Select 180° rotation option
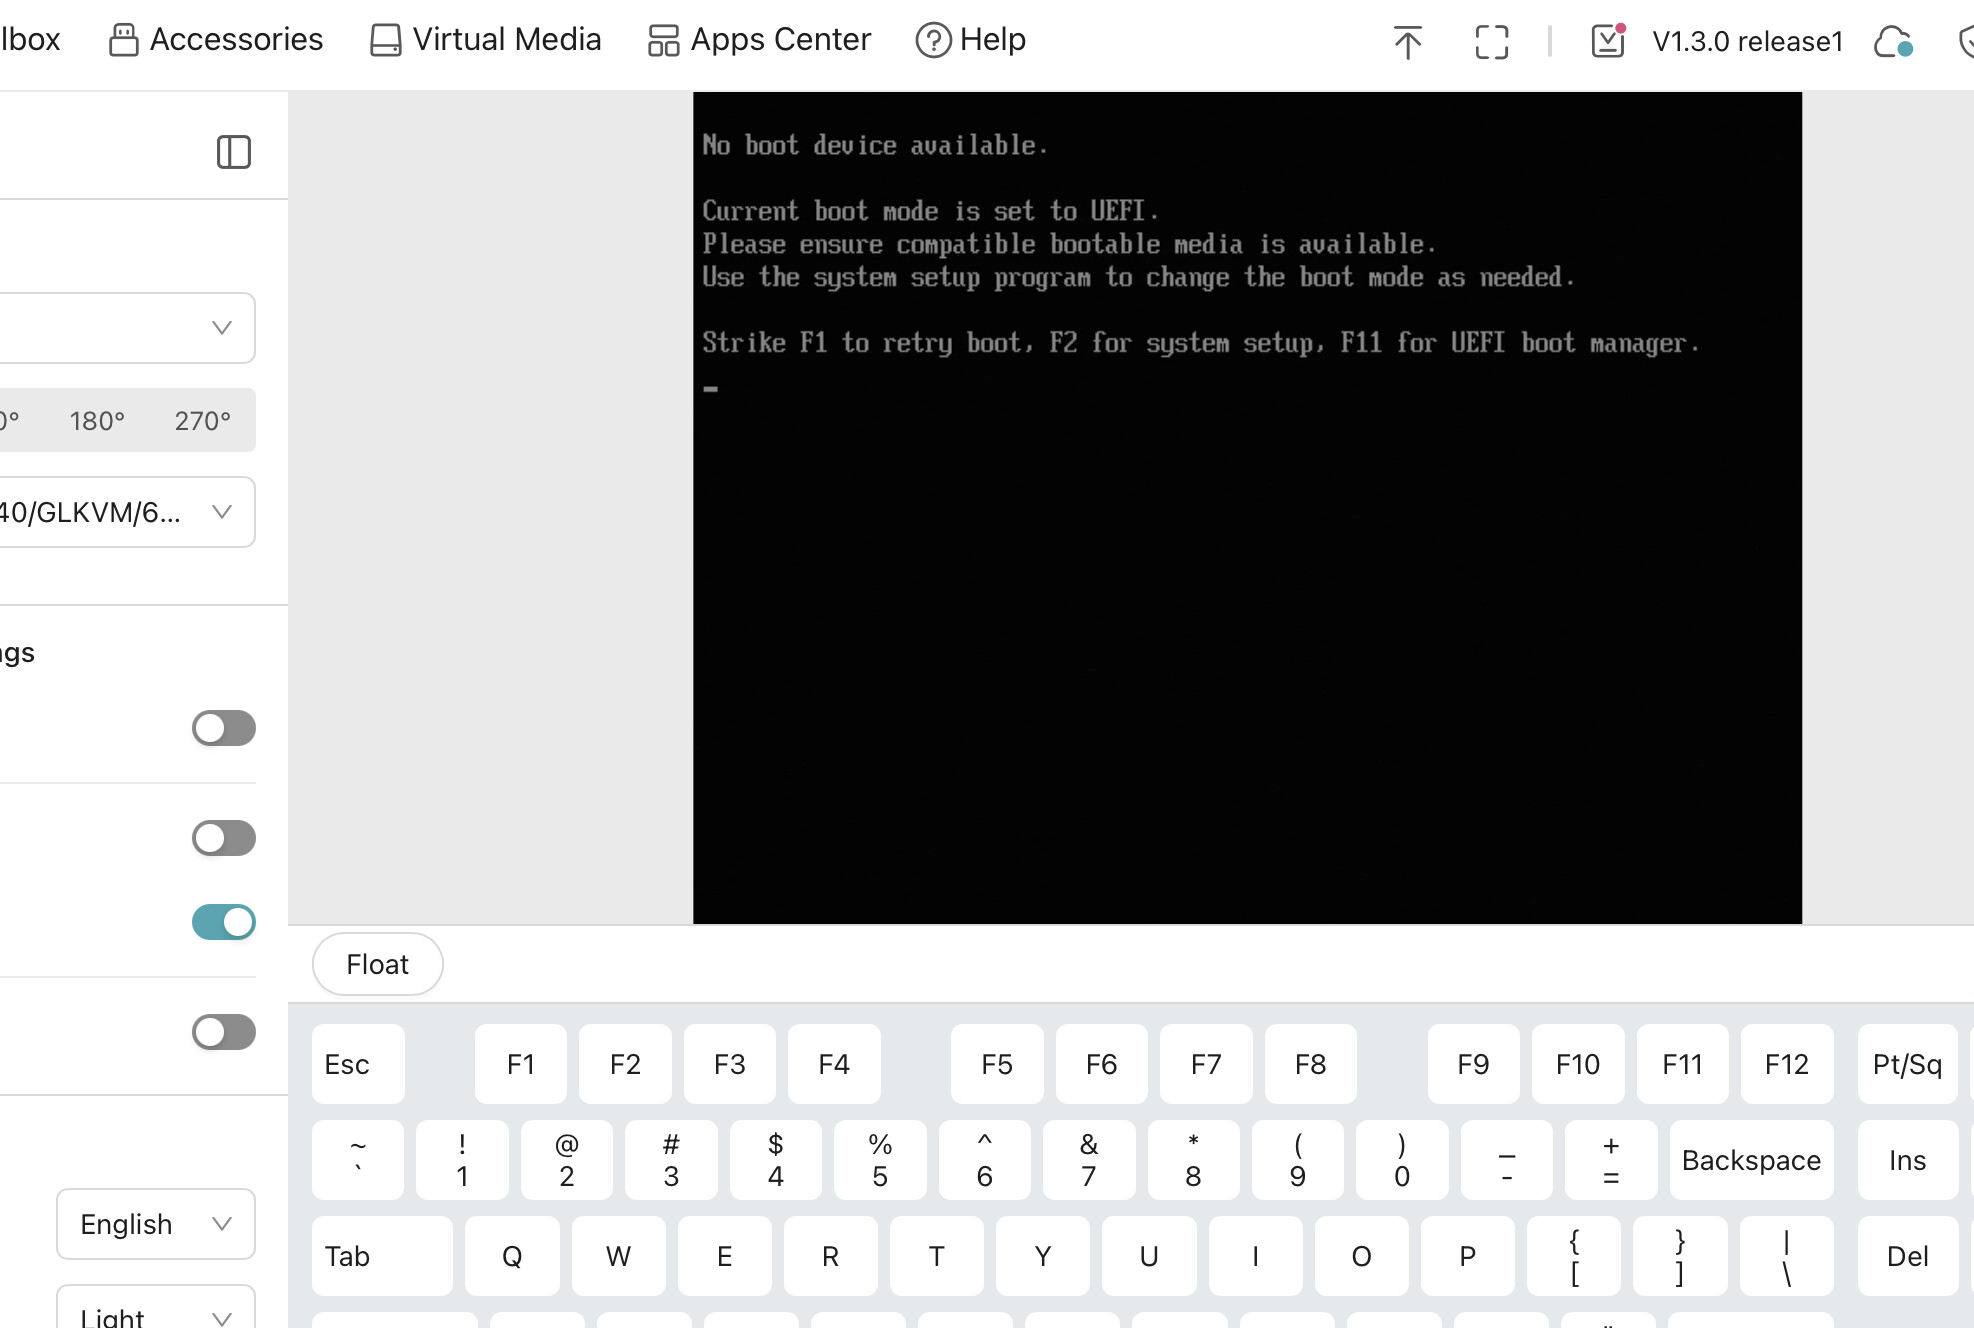This screenshot has width=1974, height=1328. tap(97, 420)
